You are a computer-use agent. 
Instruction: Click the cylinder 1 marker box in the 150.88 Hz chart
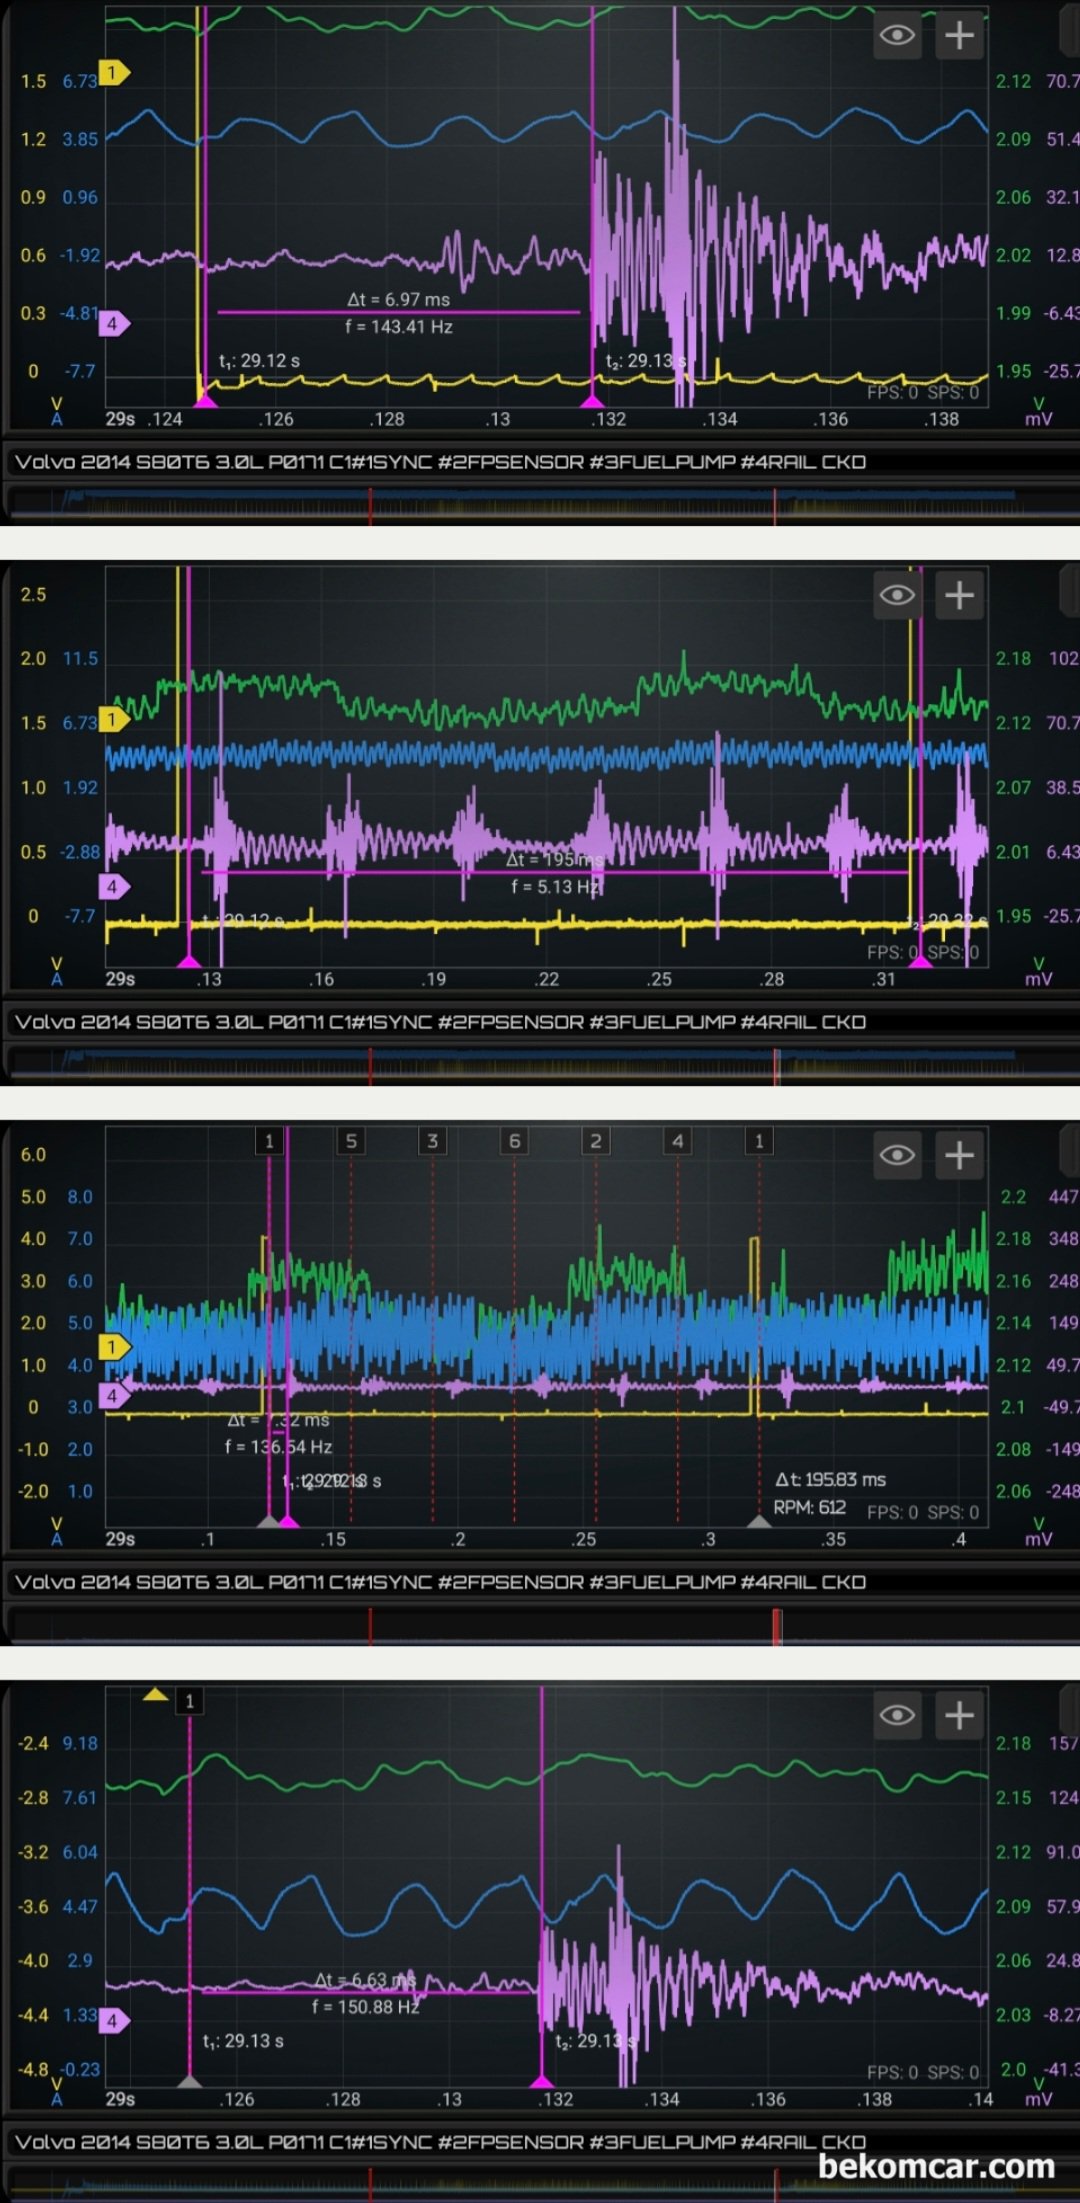click(190, 1701)
